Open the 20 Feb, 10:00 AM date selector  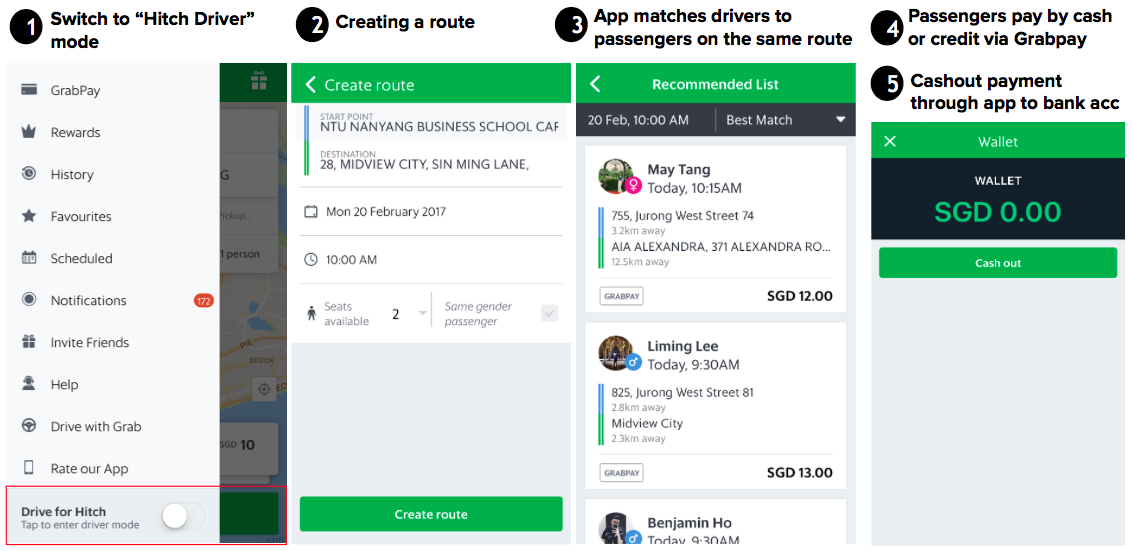tap(639, 120)
